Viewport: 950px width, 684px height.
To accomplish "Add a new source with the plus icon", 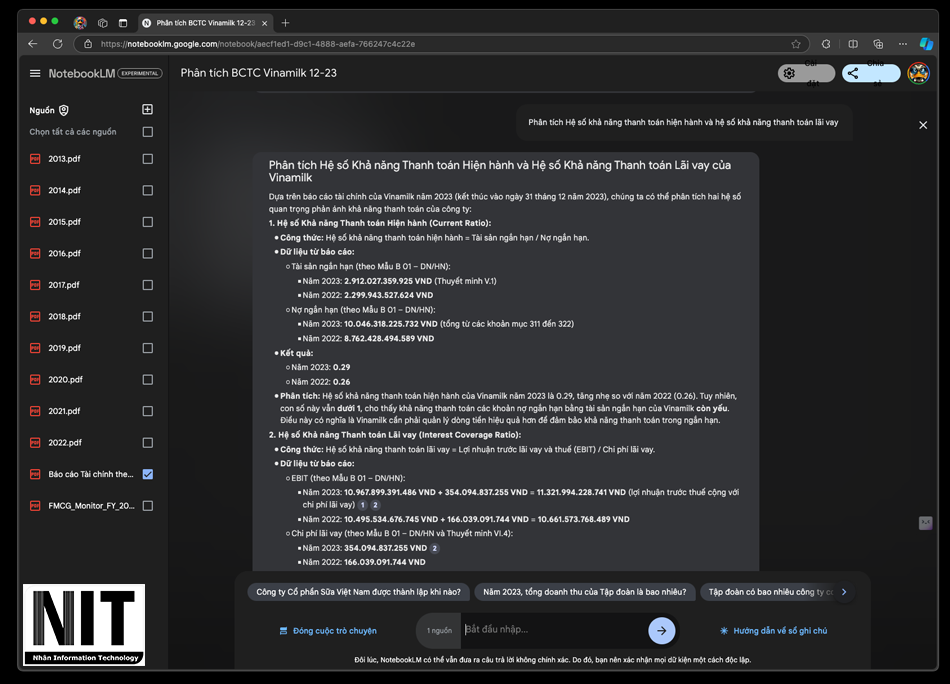I will (x=147, y=110).
